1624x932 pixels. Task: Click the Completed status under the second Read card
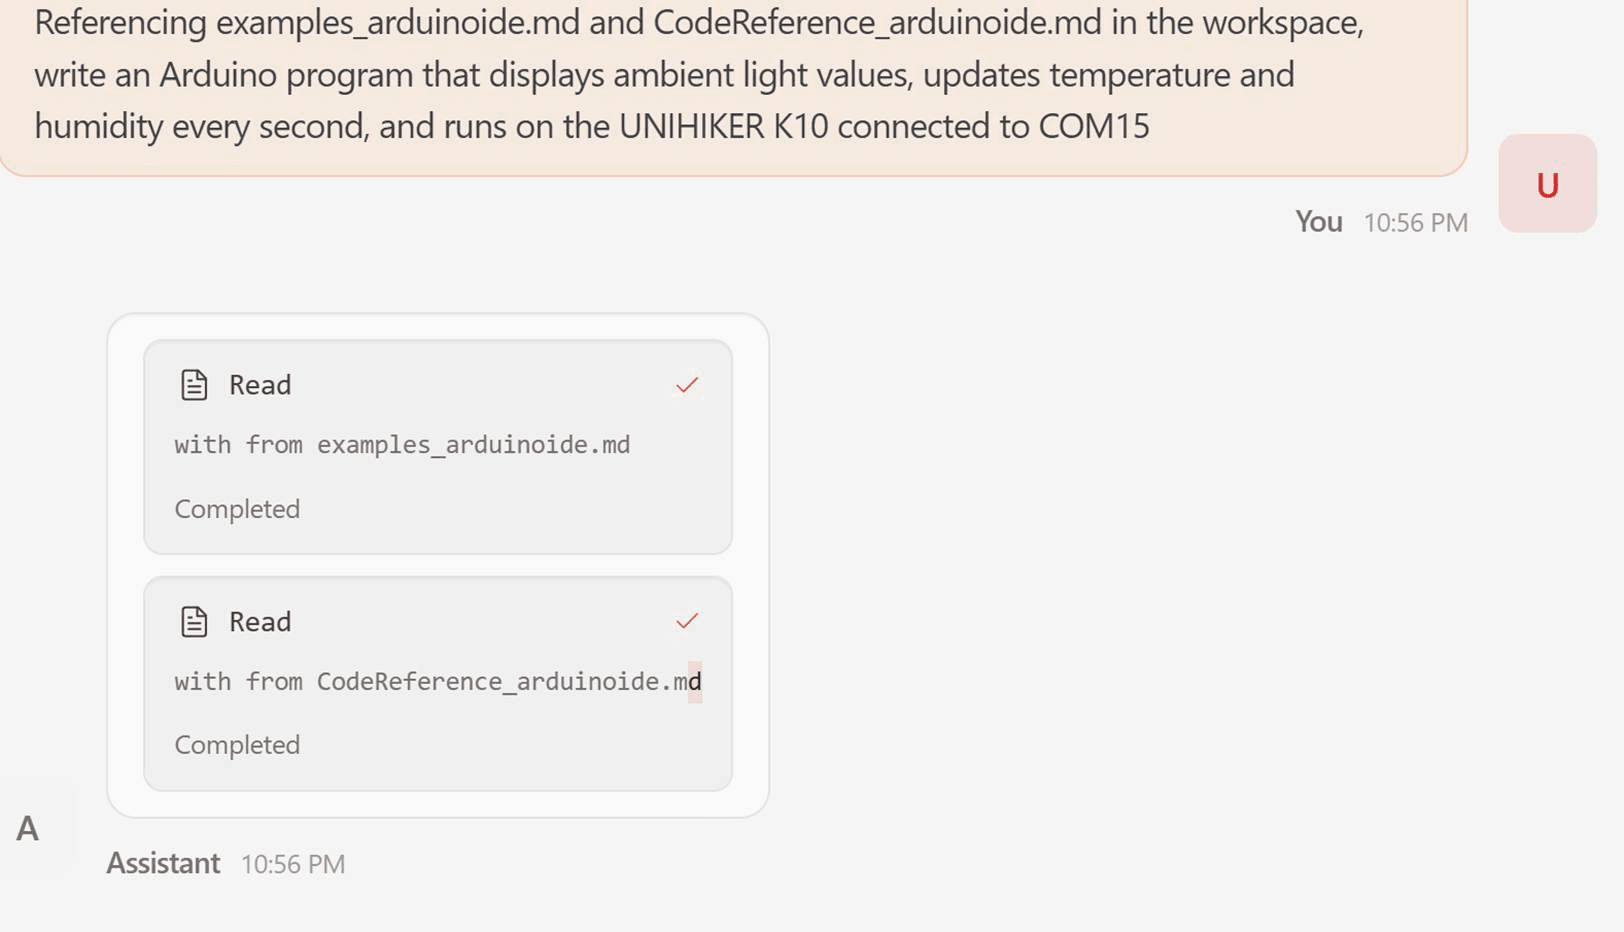pyautogui.click(x=237, y=745)
